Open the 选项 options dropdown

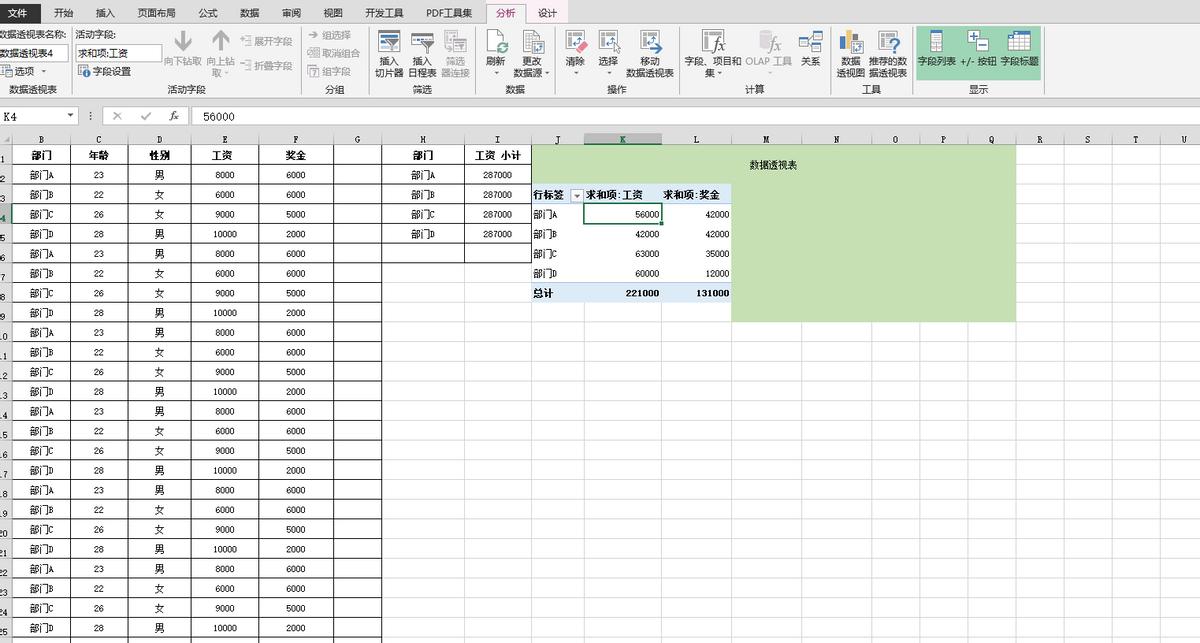coord(22,71)
